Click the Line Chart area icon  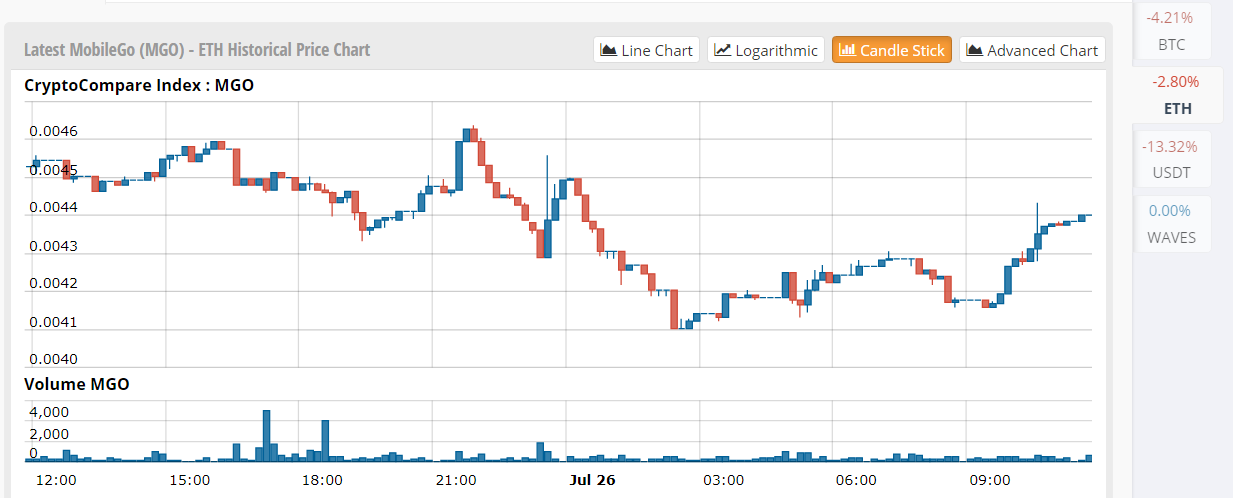point(609,50)
